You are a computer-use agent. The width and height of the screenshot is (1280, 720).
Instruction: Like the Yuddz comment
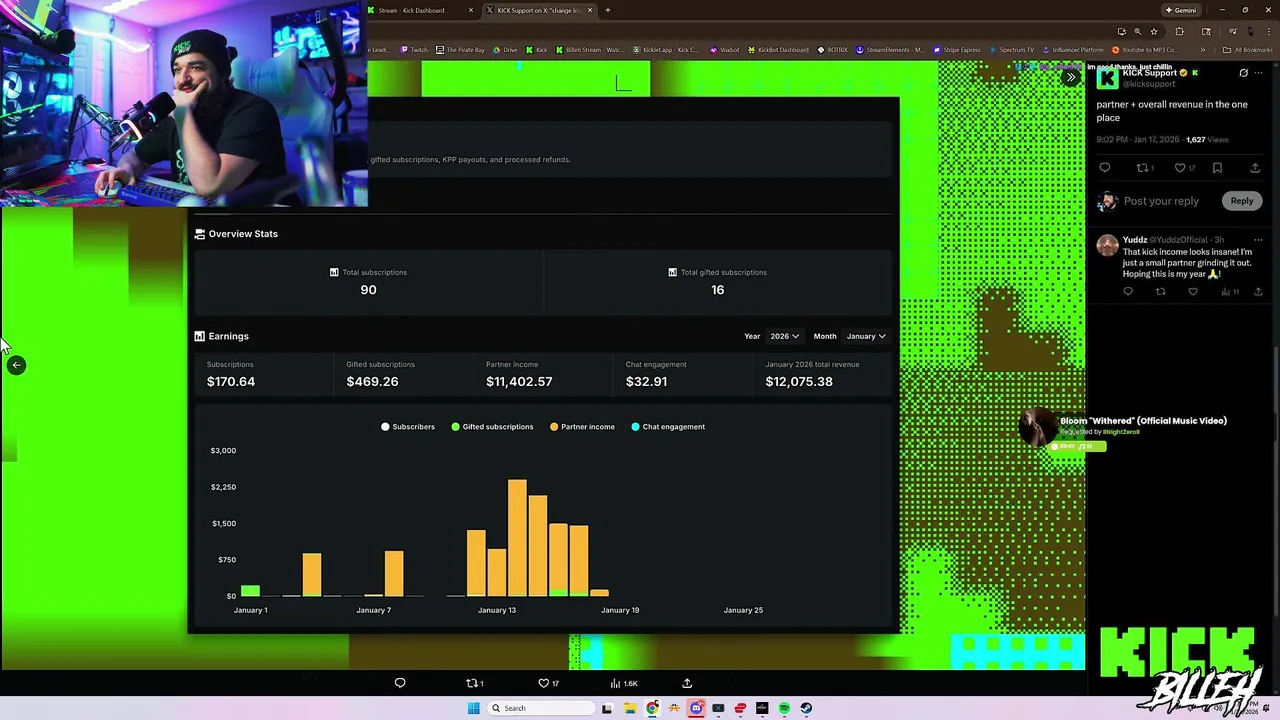(x=1193, y=292)
